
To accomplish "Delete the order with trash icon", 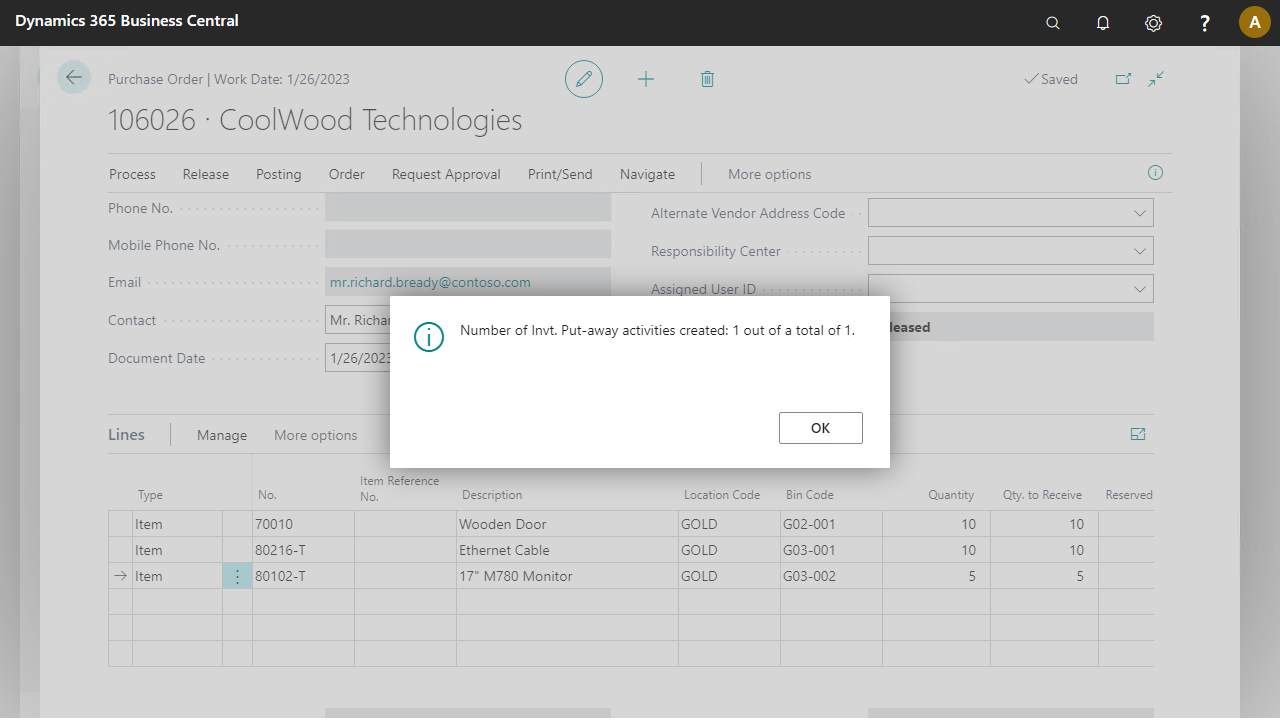I will pos(707,79).
